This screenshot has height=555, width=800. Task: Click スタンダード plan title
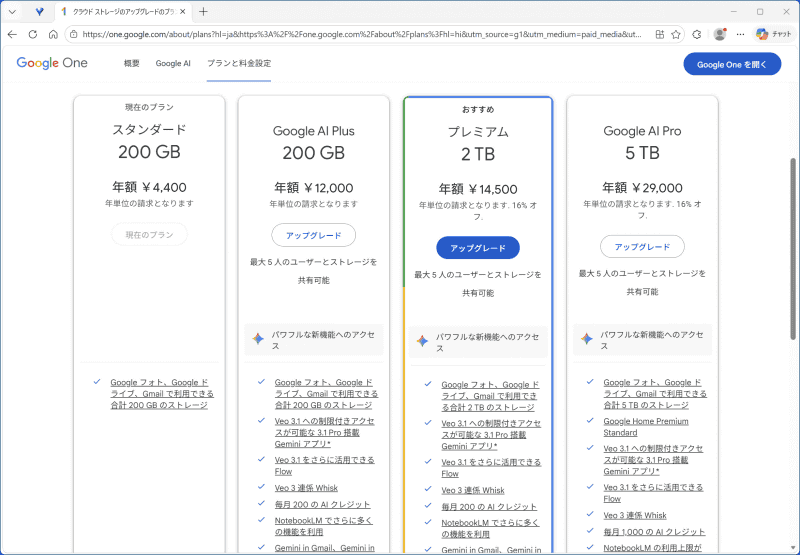pos(149,130)
